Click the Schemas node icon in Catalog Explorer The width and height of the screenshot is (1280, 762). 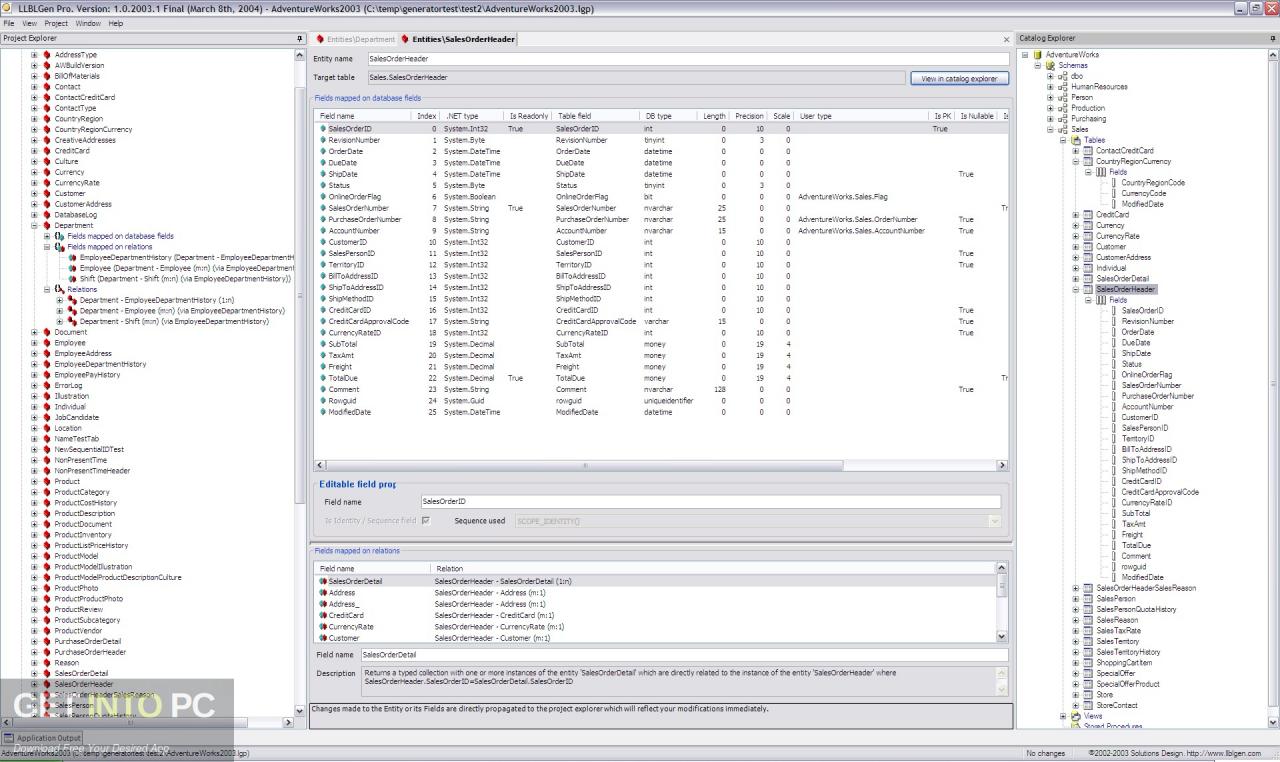coord(1050,66)
